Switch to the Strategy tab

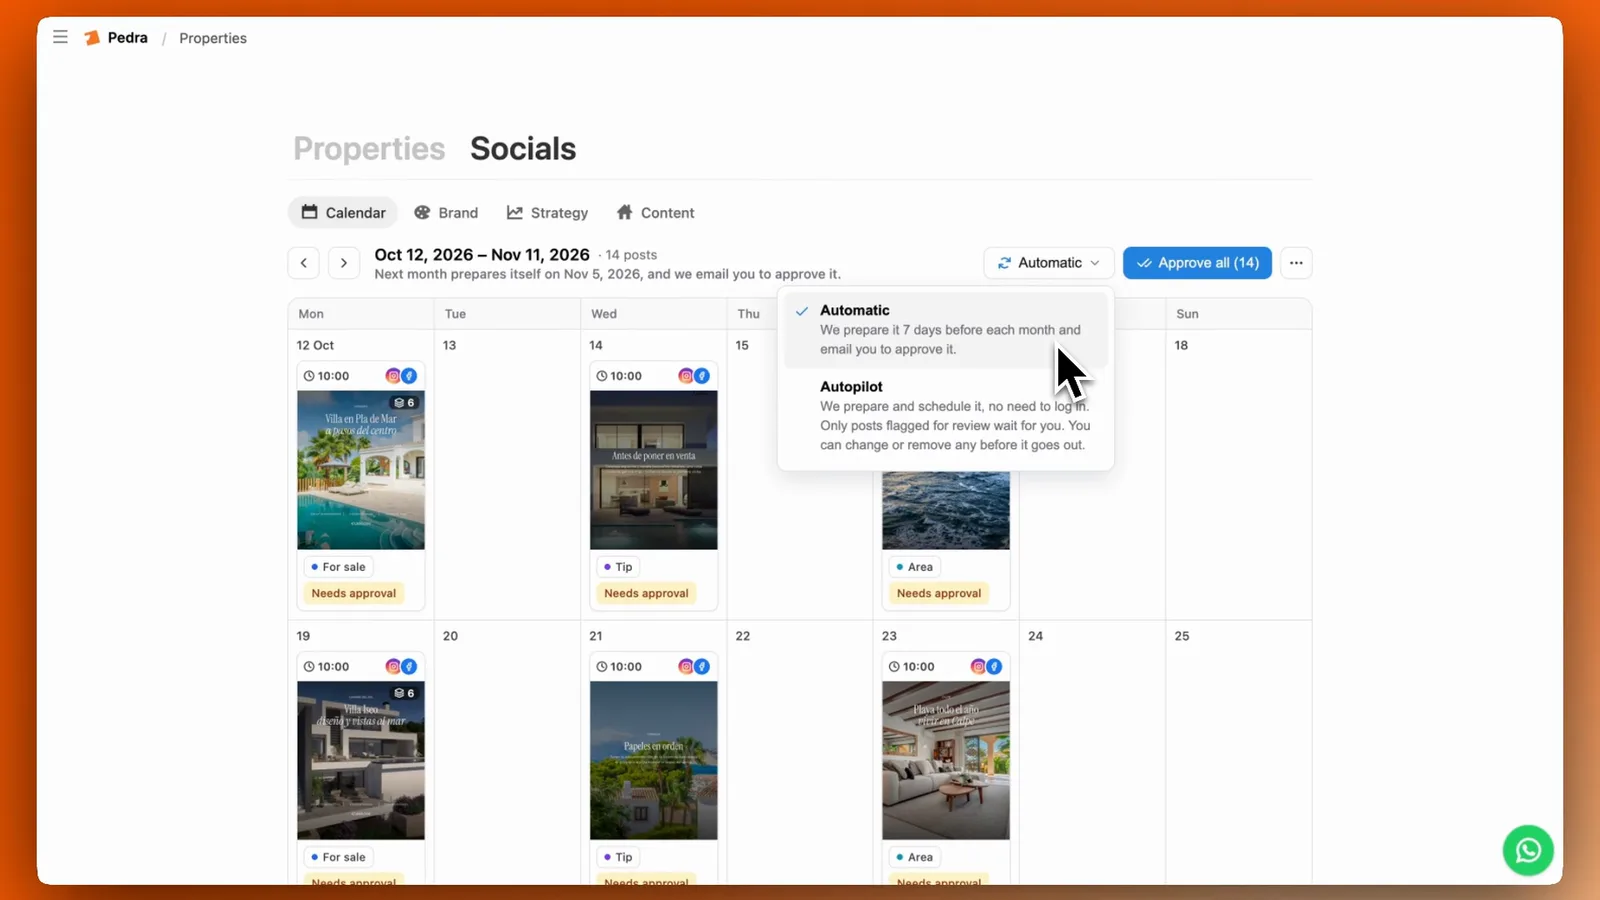pos(547,213)
